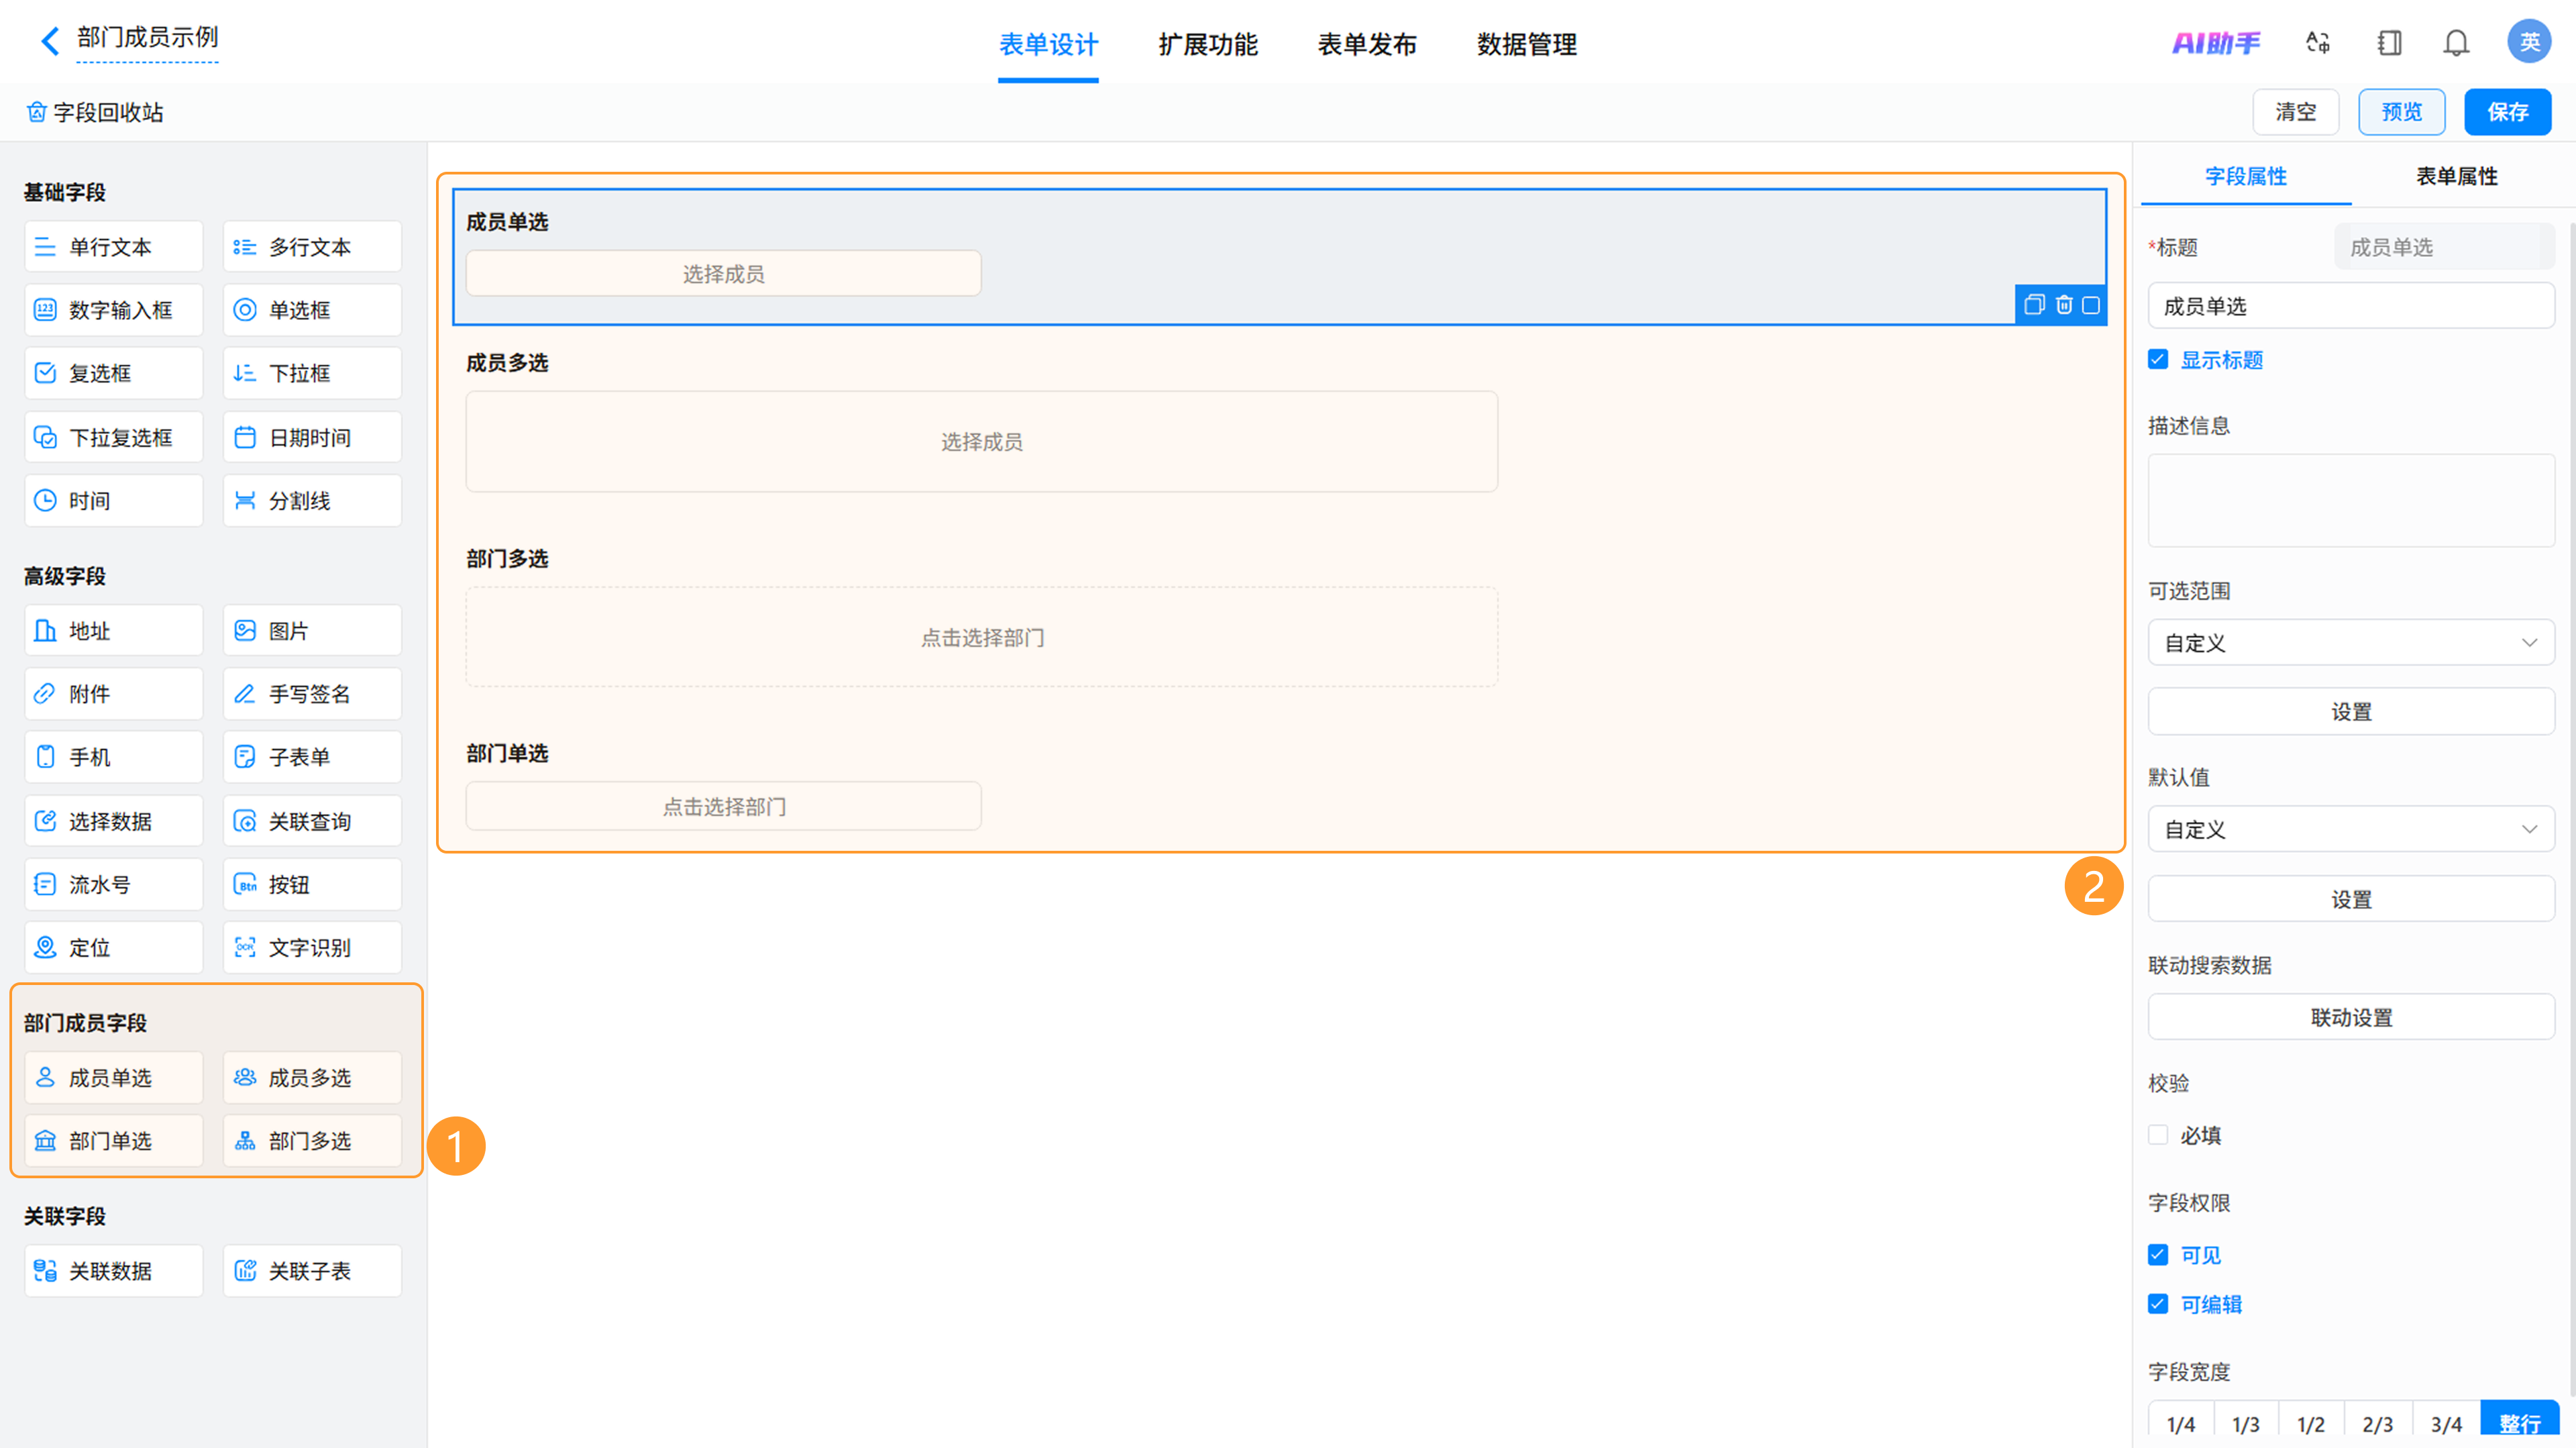Add a 下拉框 dropdown field

312,373
